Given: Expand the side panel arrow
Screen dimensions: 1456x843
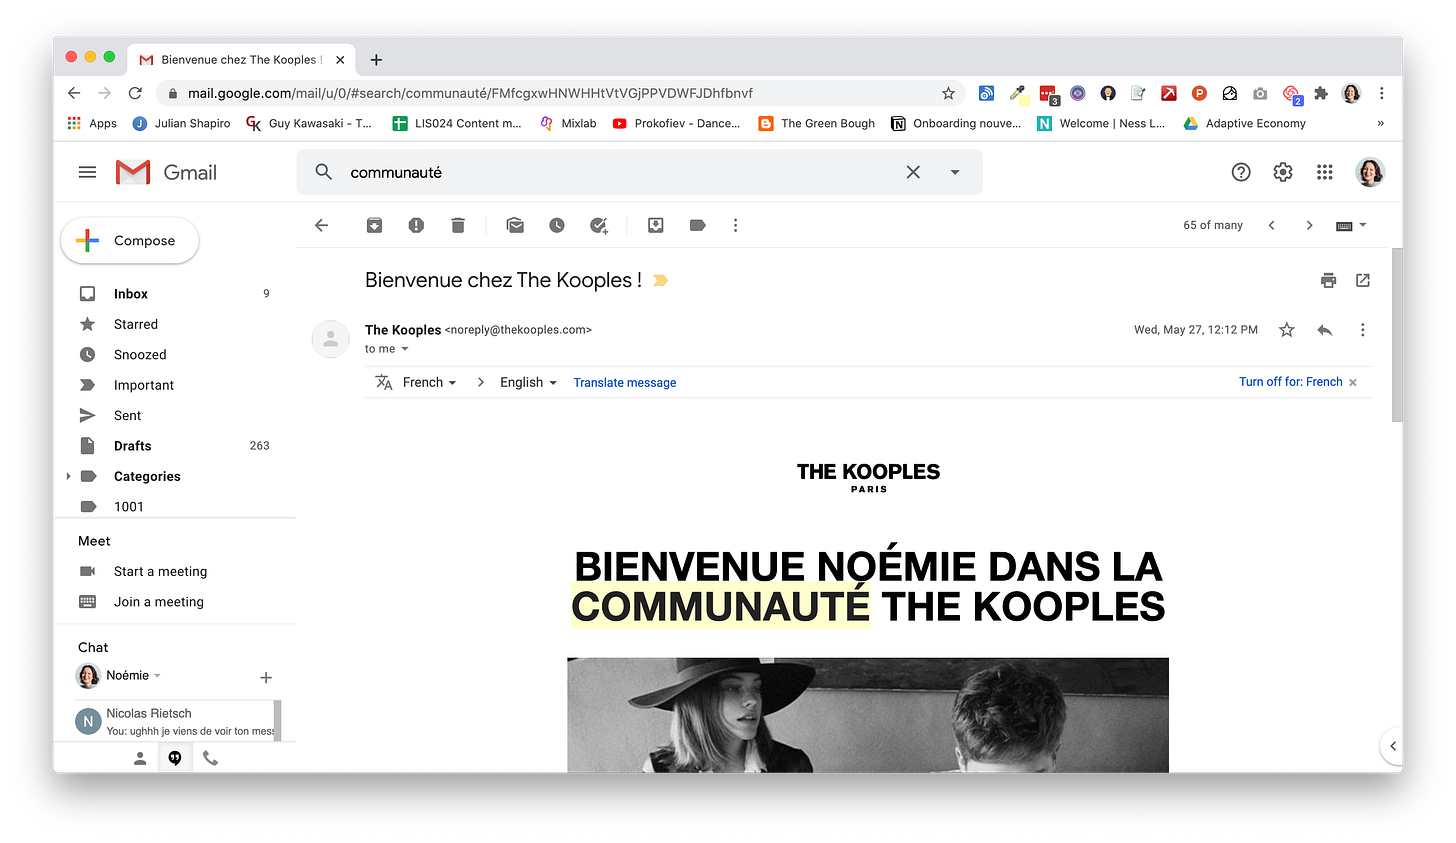Looking at the screenshot, I should (x=1392, y=746).
